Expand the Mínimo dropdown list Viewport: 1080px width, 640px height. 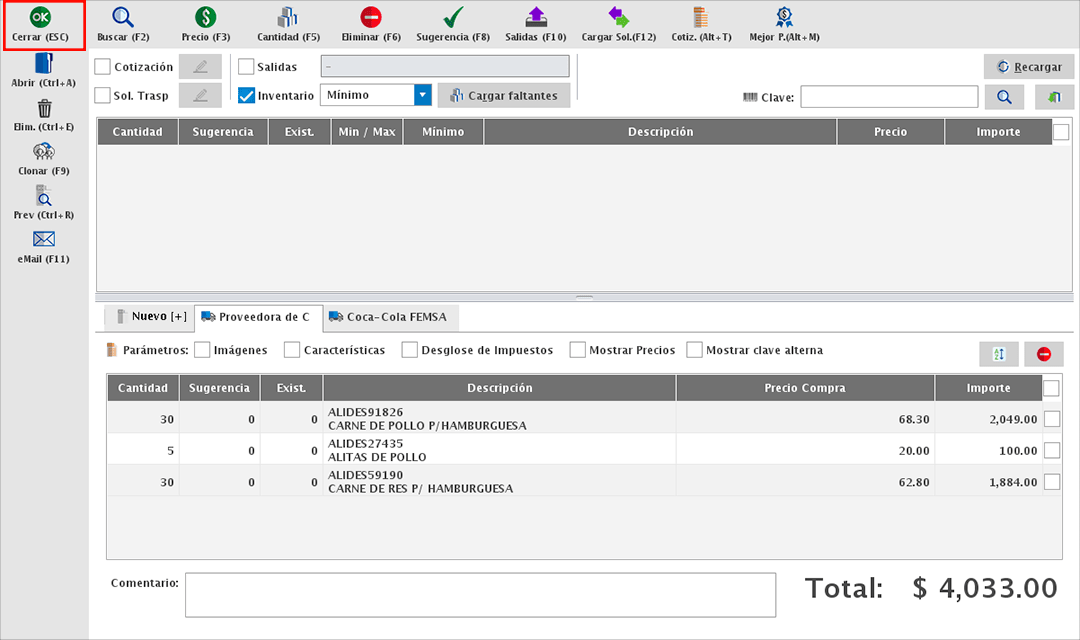[422, 95]
